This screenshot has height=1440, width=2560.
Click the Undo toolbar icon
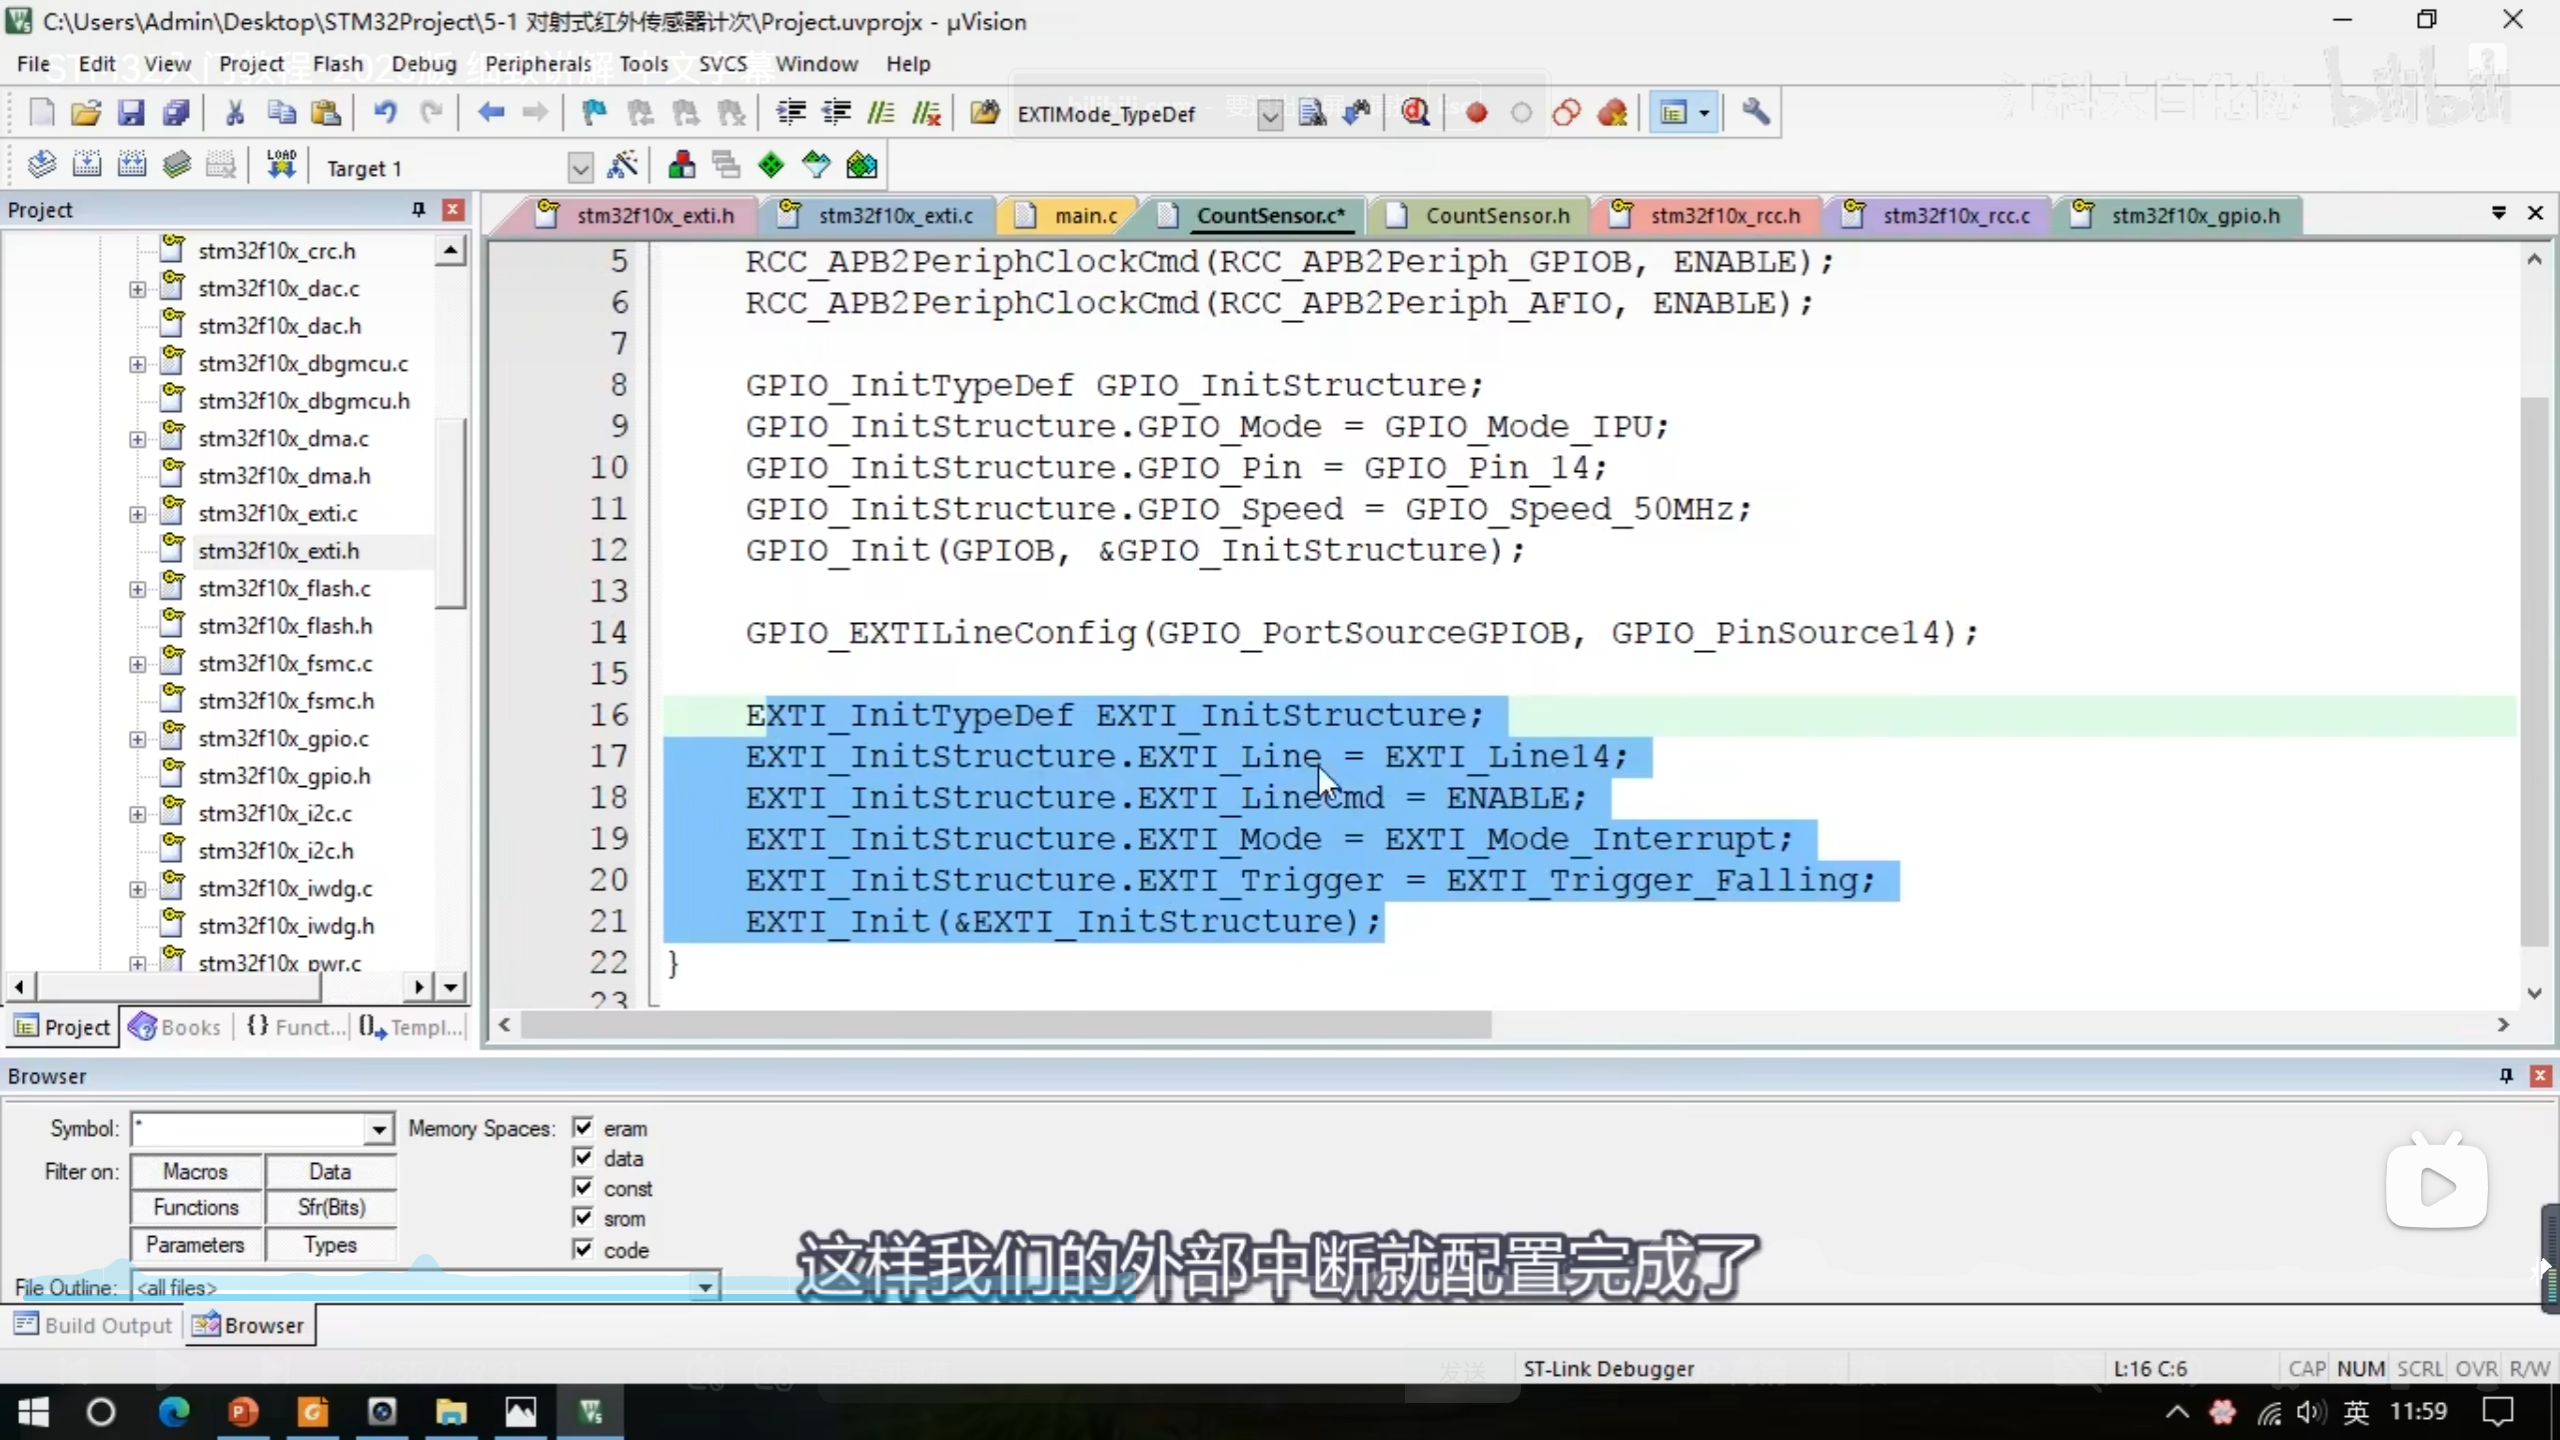tap(385, 113)
